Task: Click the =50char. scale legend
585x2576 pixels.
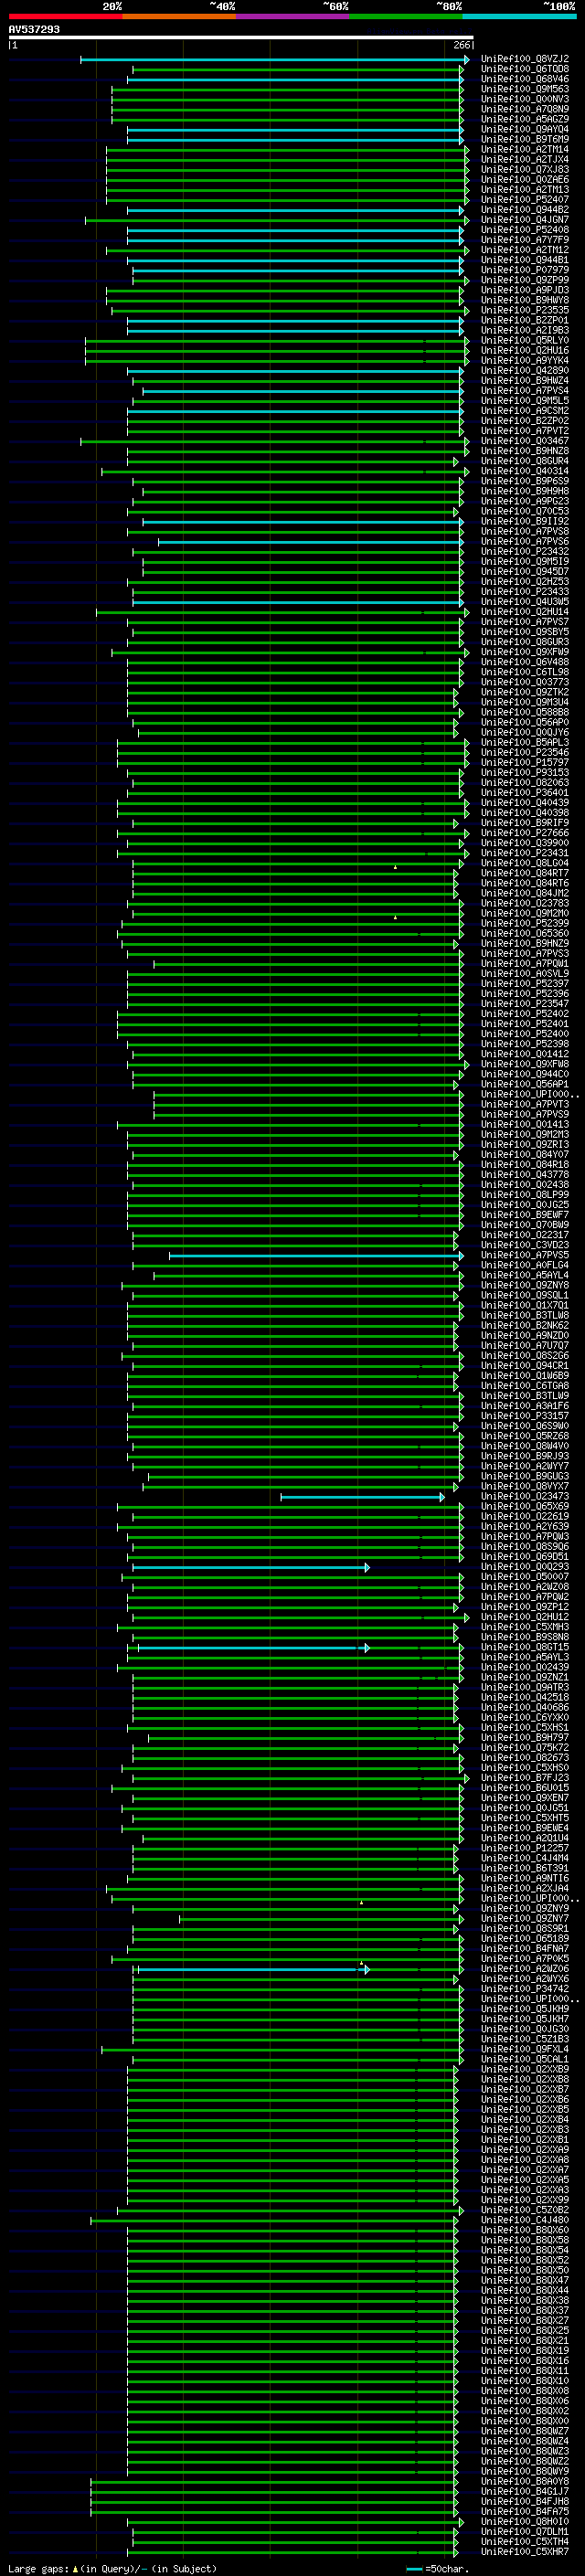Action: pos(438,2569)
